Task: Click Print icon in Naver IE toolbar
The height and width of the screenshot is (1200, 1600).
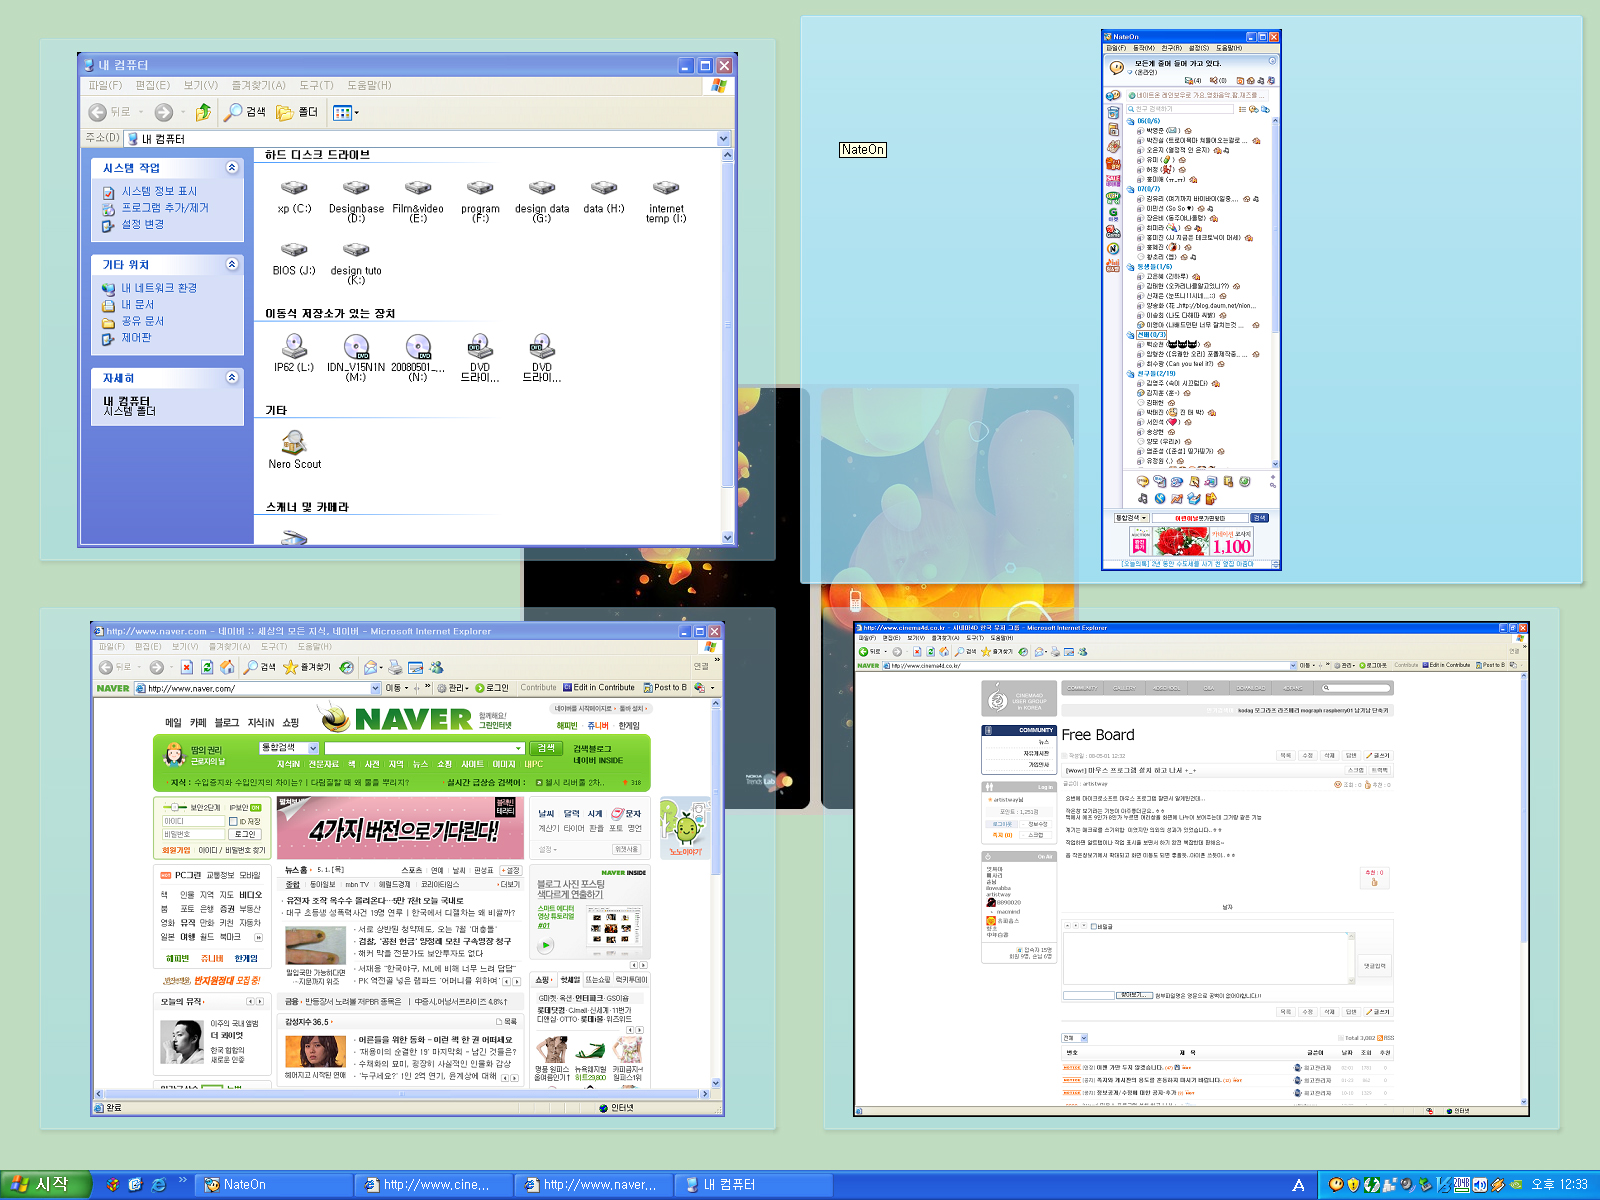Action: click(x=395, y=667)
